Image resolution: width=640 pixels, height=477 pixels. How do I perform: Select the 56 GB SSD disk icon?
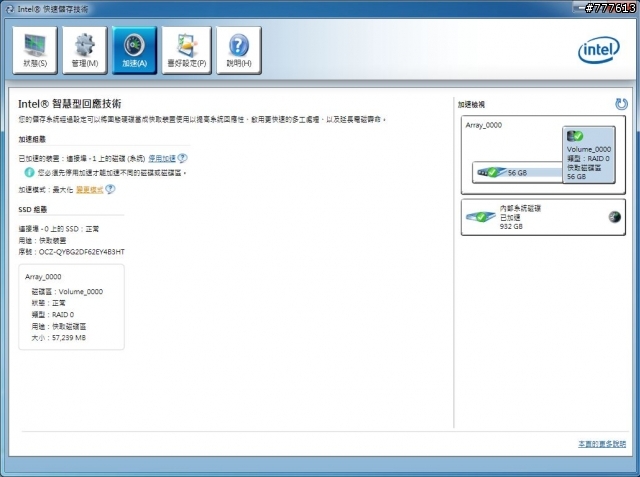(x=491, y=172)
